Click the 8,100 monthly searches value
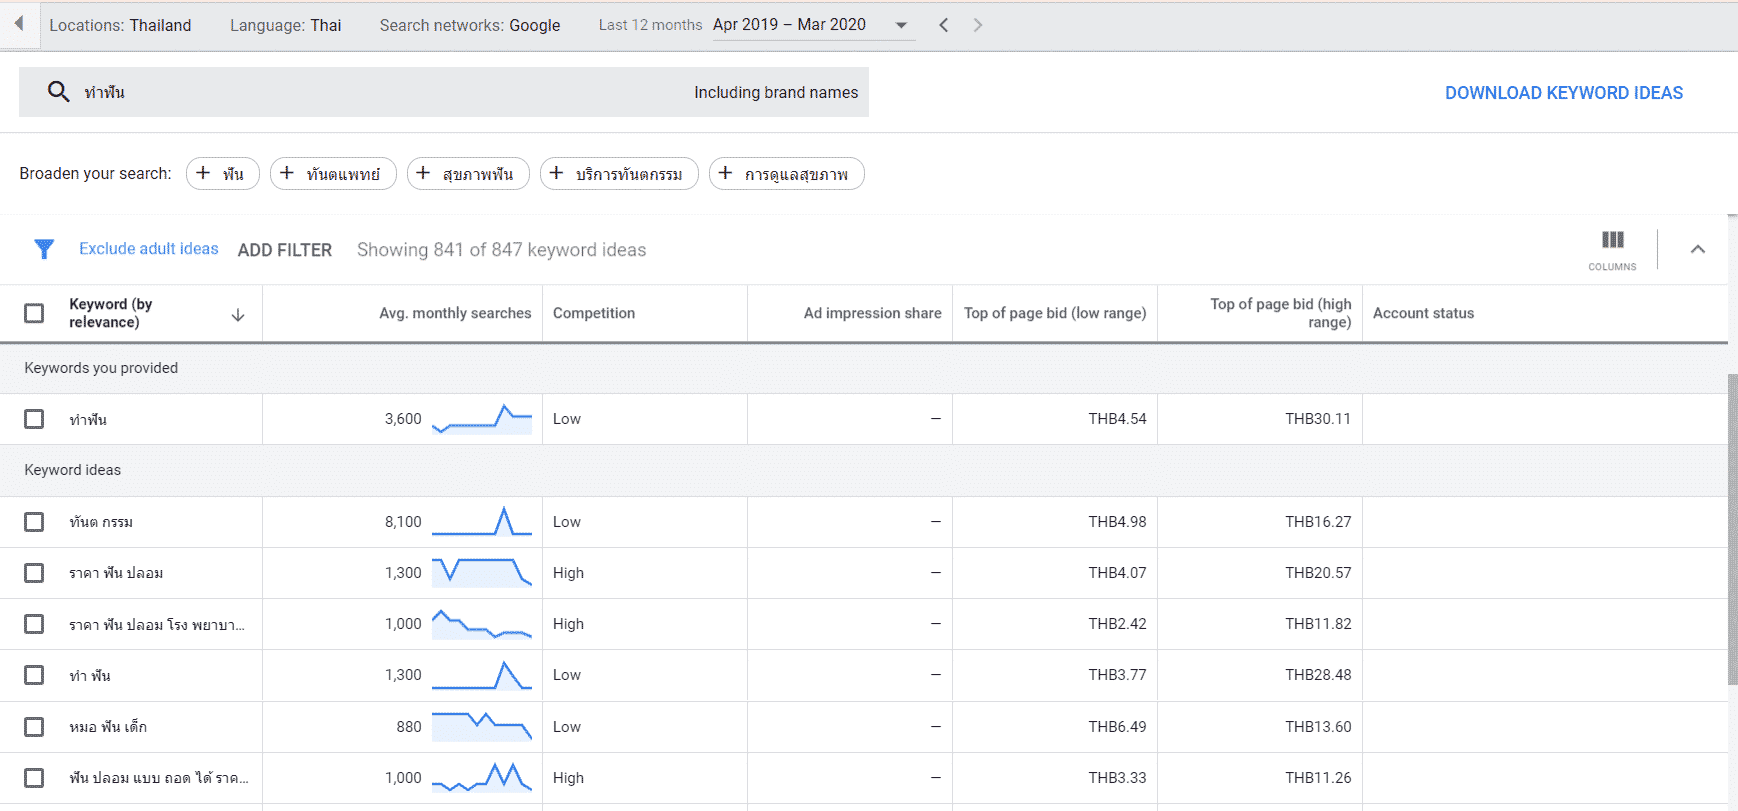 tap(403, 522)
